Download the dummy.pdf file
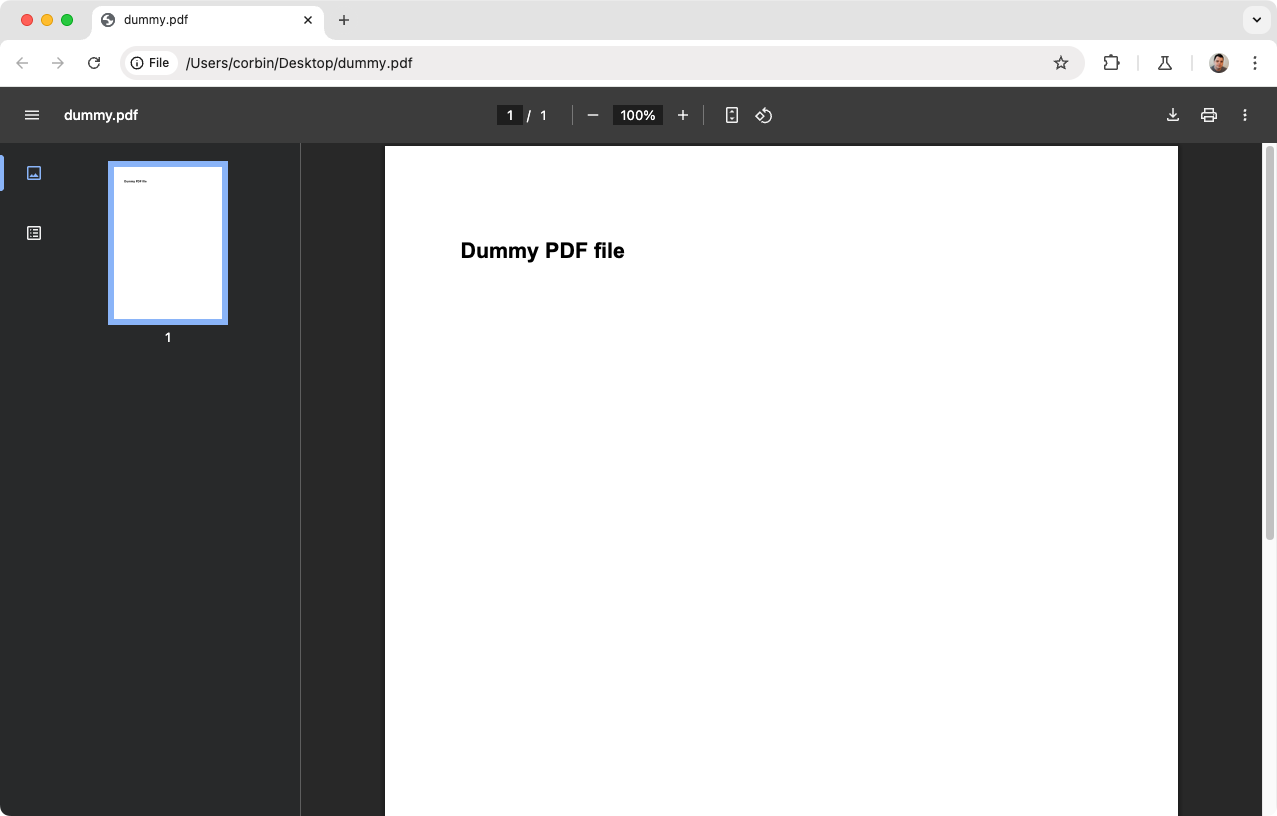The width and height of the screenshot is (1277, 816). 1173,115
